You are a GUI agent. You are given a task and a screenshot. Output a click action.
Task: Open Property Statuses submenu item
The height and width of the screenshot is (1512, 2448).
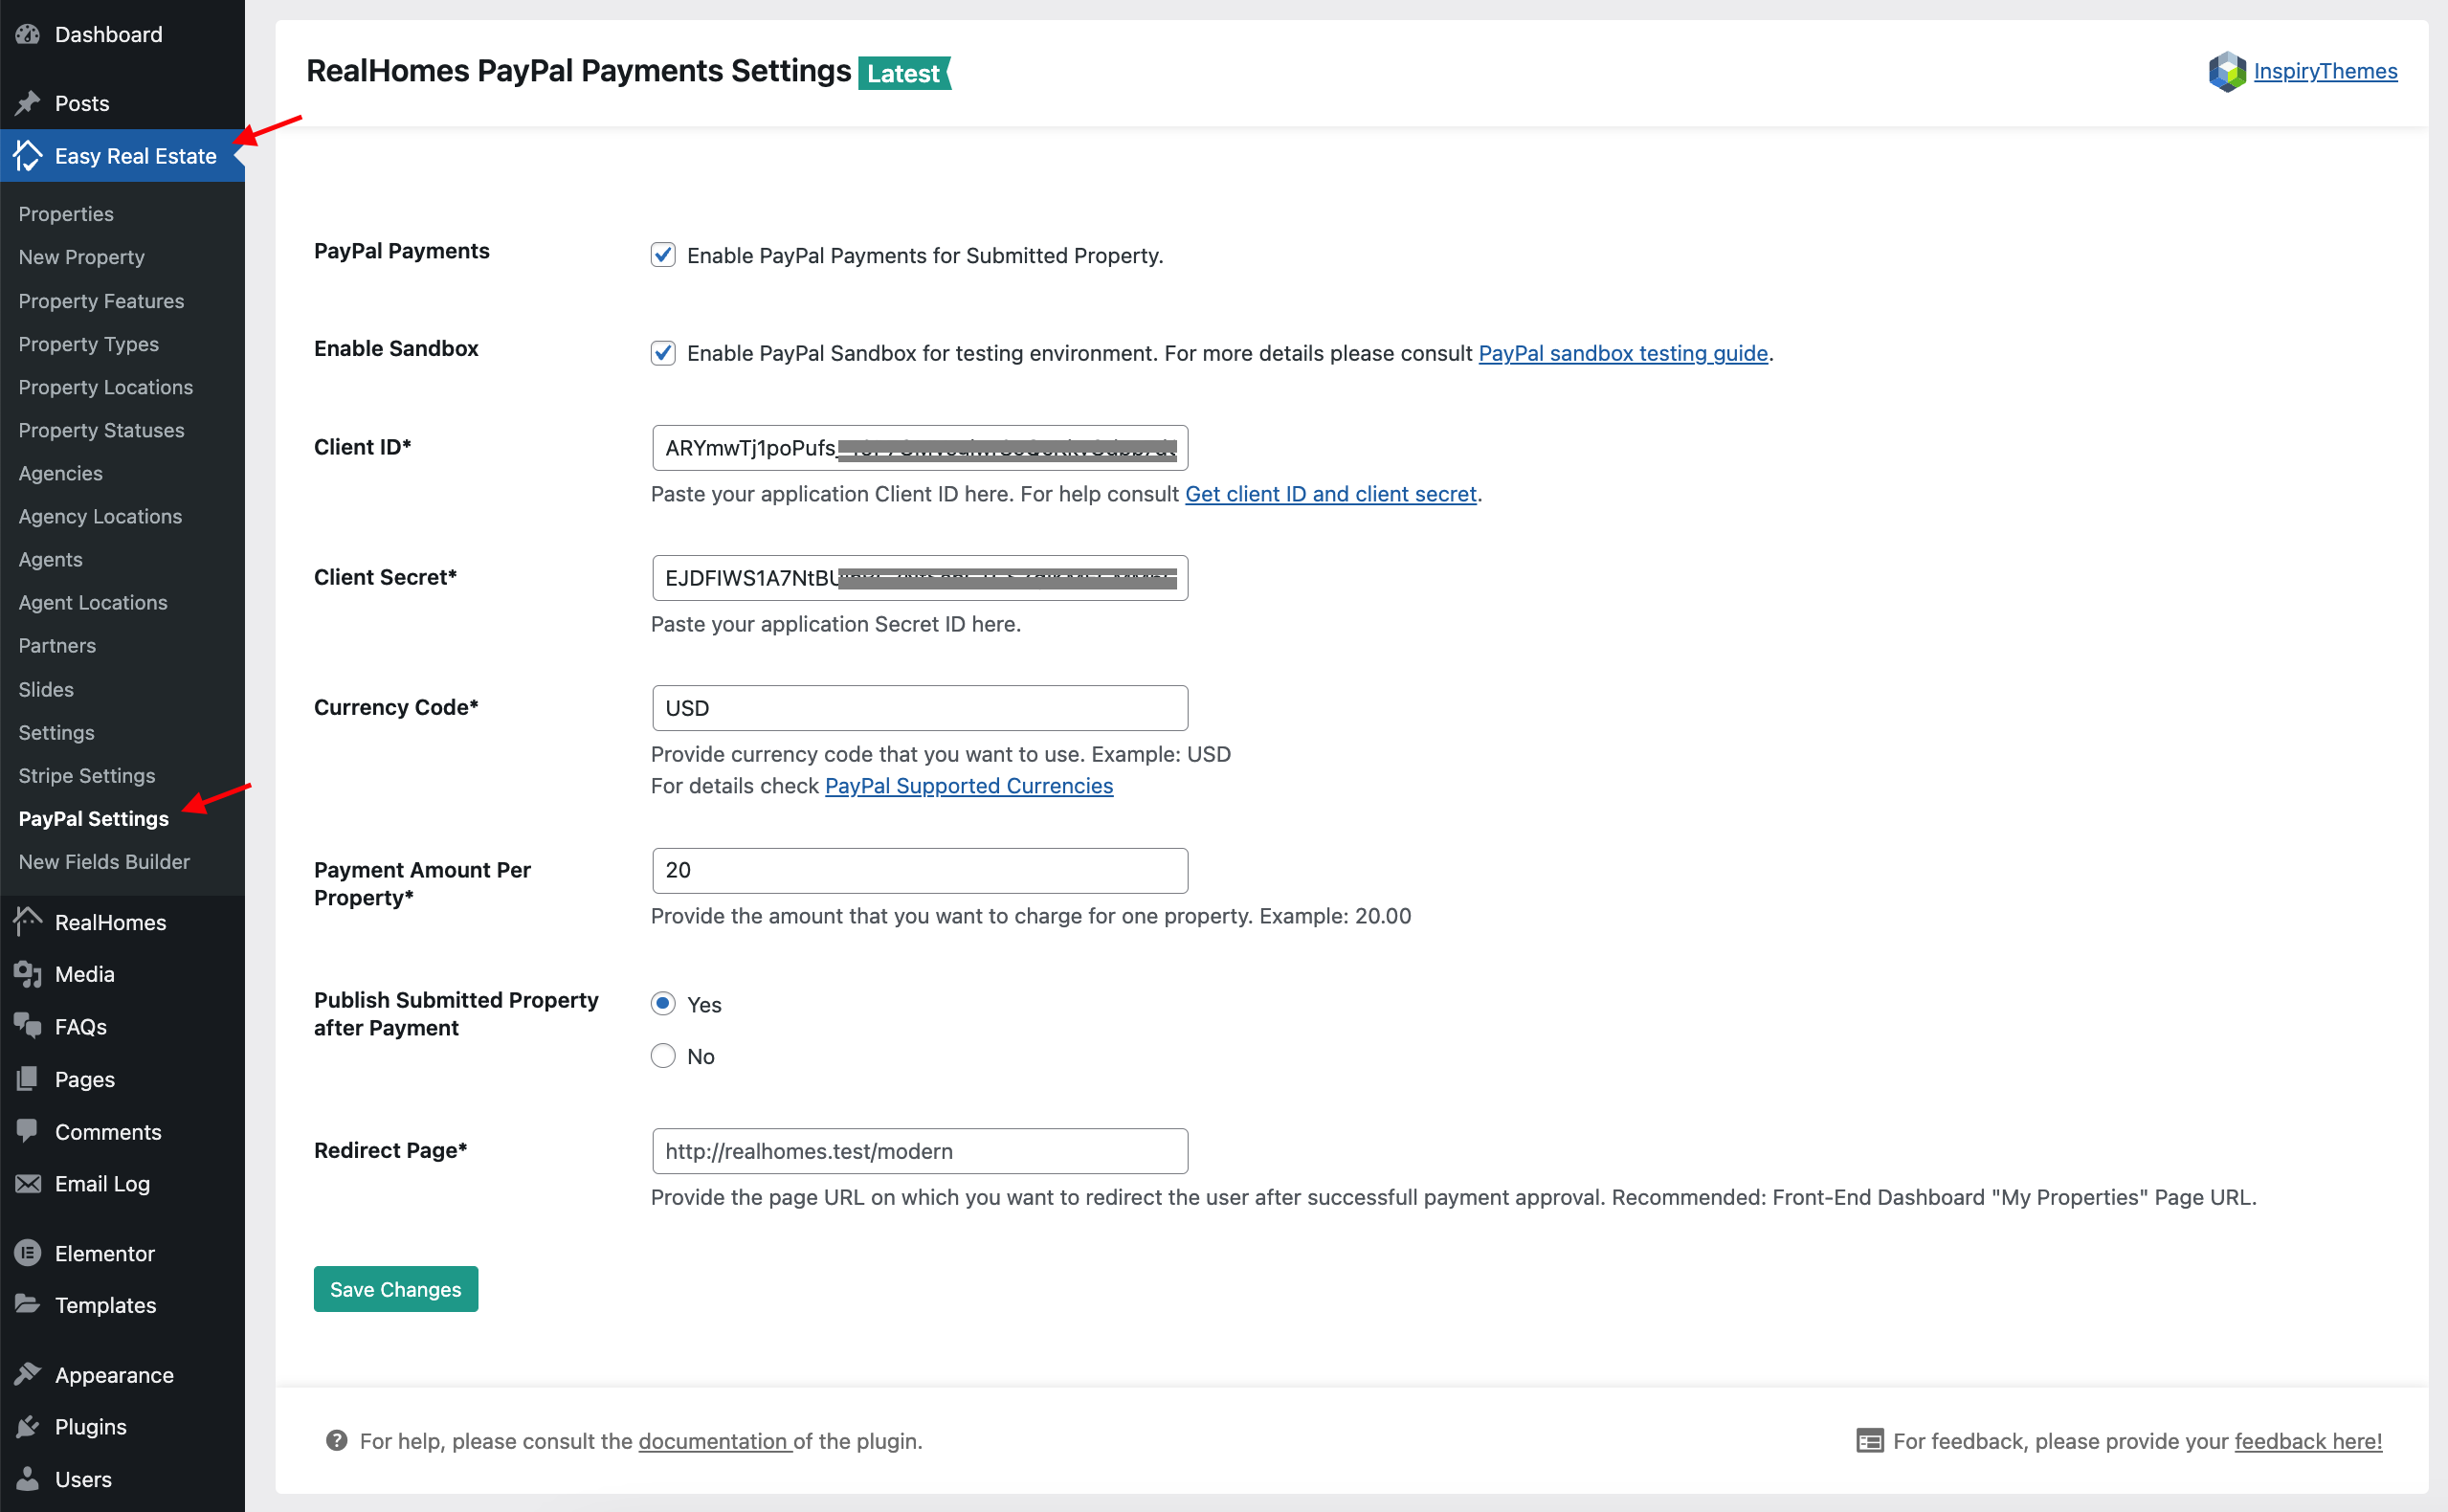101,430
